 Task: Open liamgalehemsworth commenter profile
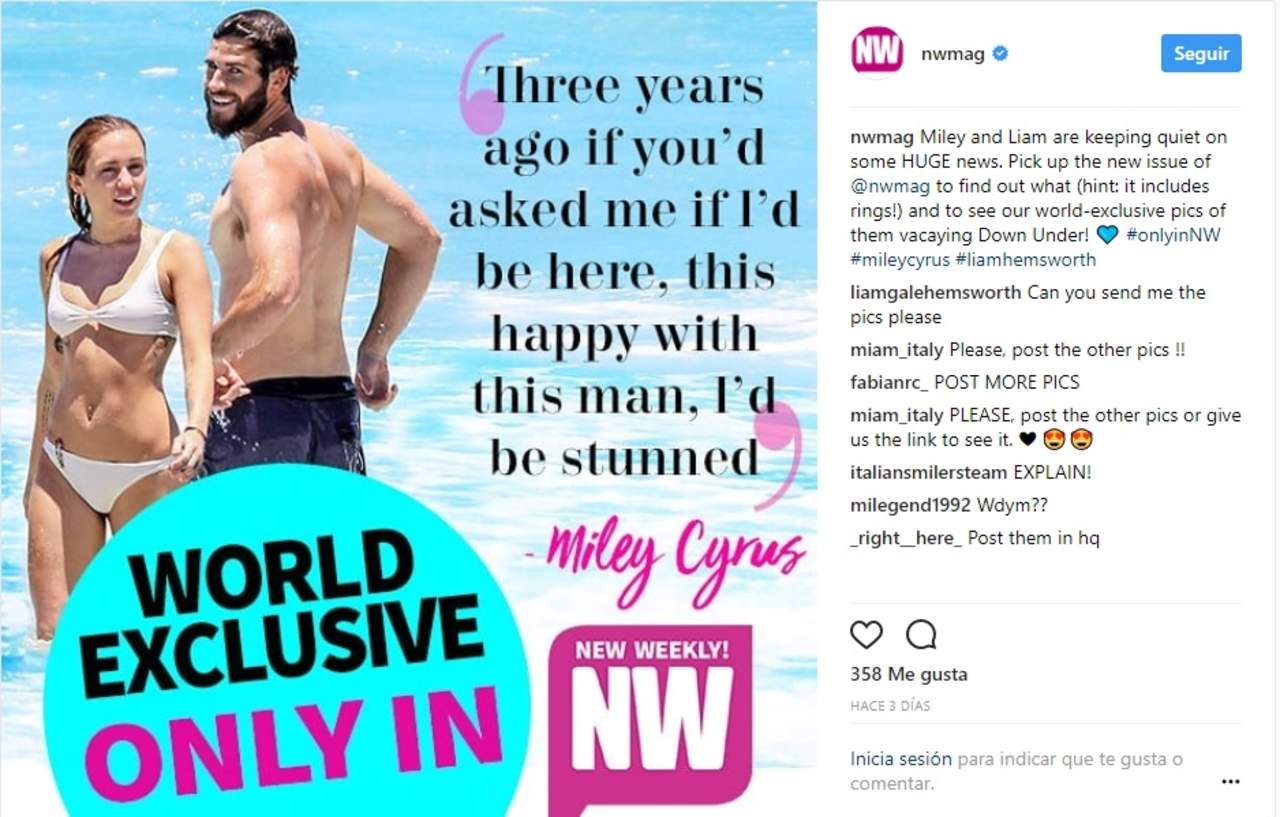[x=936, y=293]
